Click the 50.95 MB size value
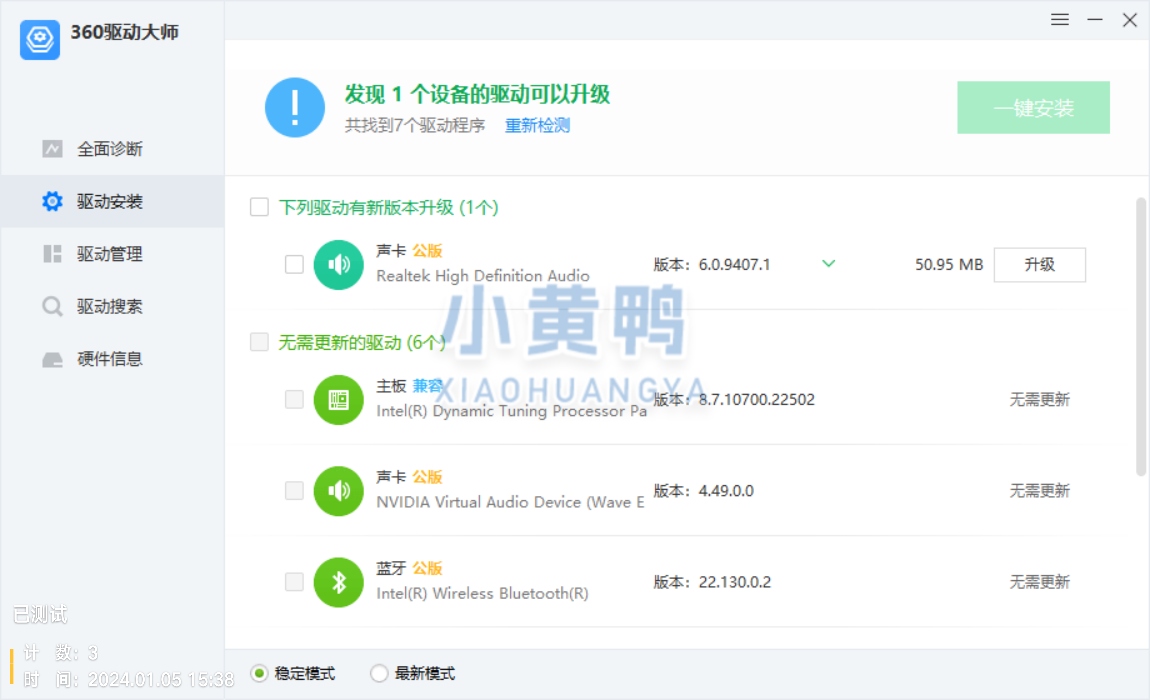Screen dimensions: 1150x700 point(949,265)
